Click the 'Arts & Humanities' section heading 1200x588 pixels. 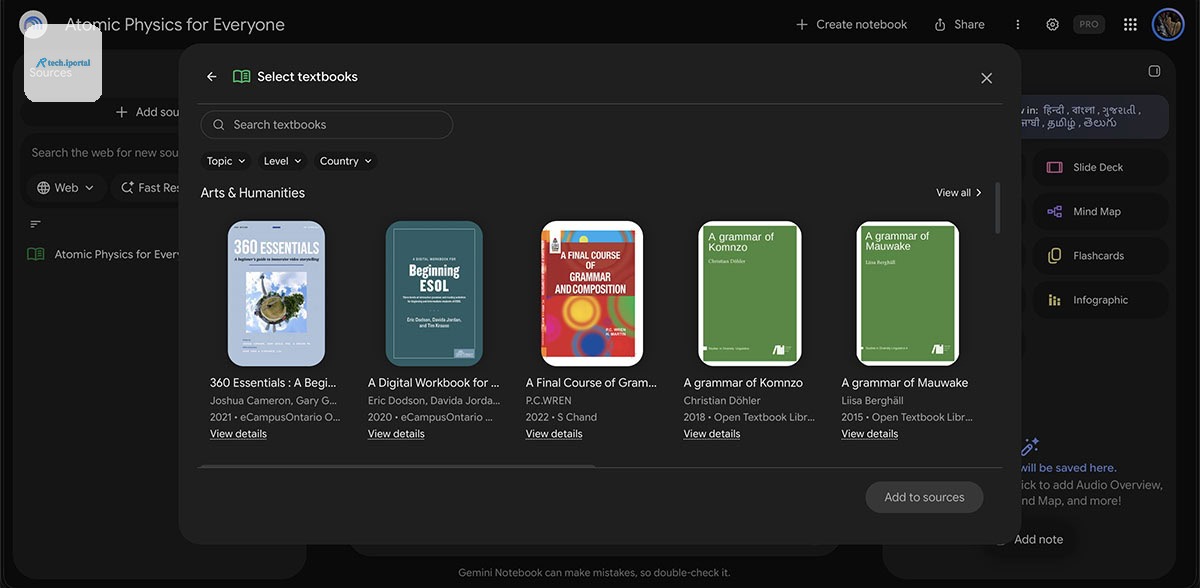(x=253, y=193)
